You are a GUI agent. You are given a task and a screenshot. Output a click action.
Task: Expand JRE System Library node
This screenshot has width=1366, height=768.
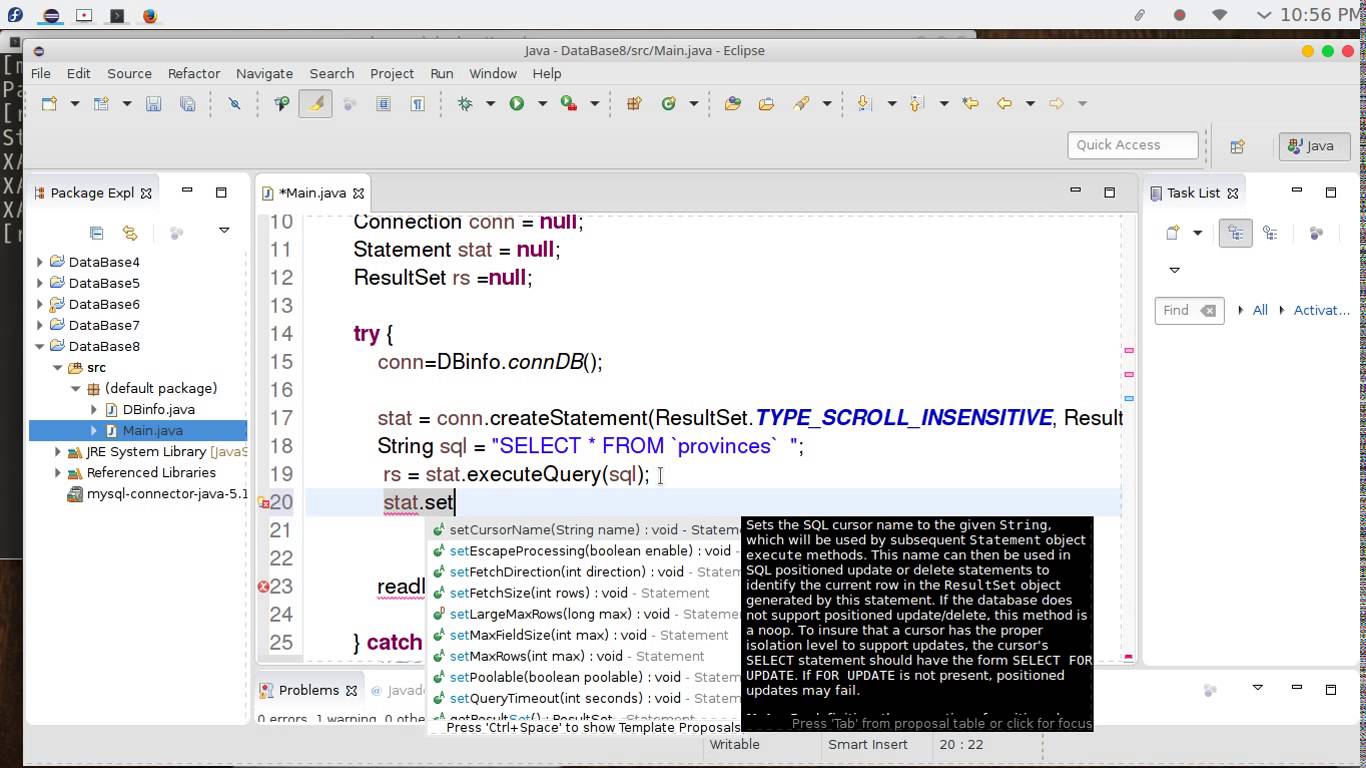(58, 451)
